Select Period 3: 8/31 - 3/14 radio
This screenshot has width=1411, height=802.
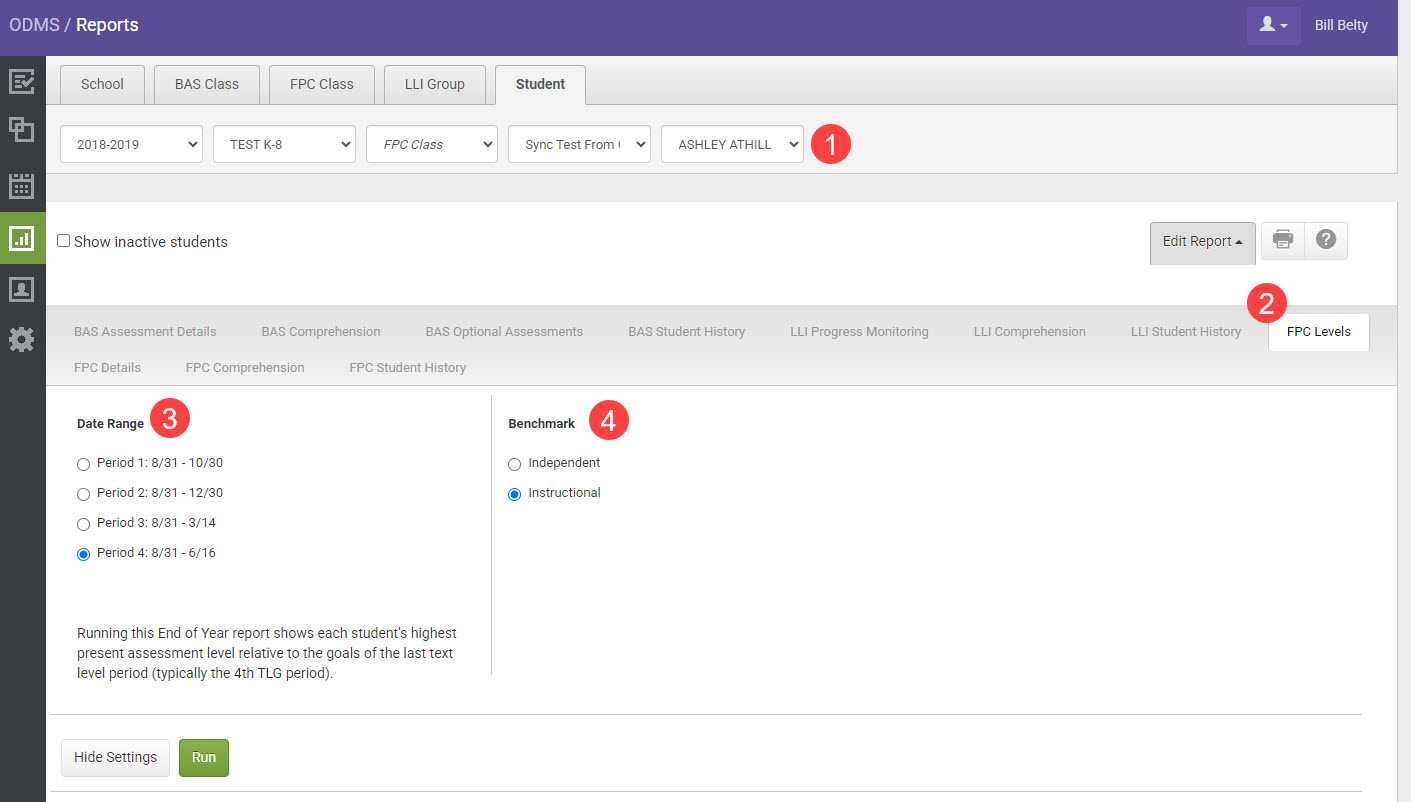(x=83, y=524)
